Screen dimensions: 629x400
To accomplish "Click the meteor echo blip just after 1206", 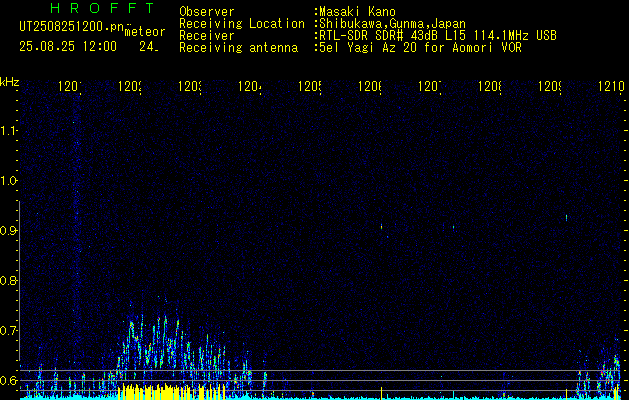I will (x=381, y=227).
